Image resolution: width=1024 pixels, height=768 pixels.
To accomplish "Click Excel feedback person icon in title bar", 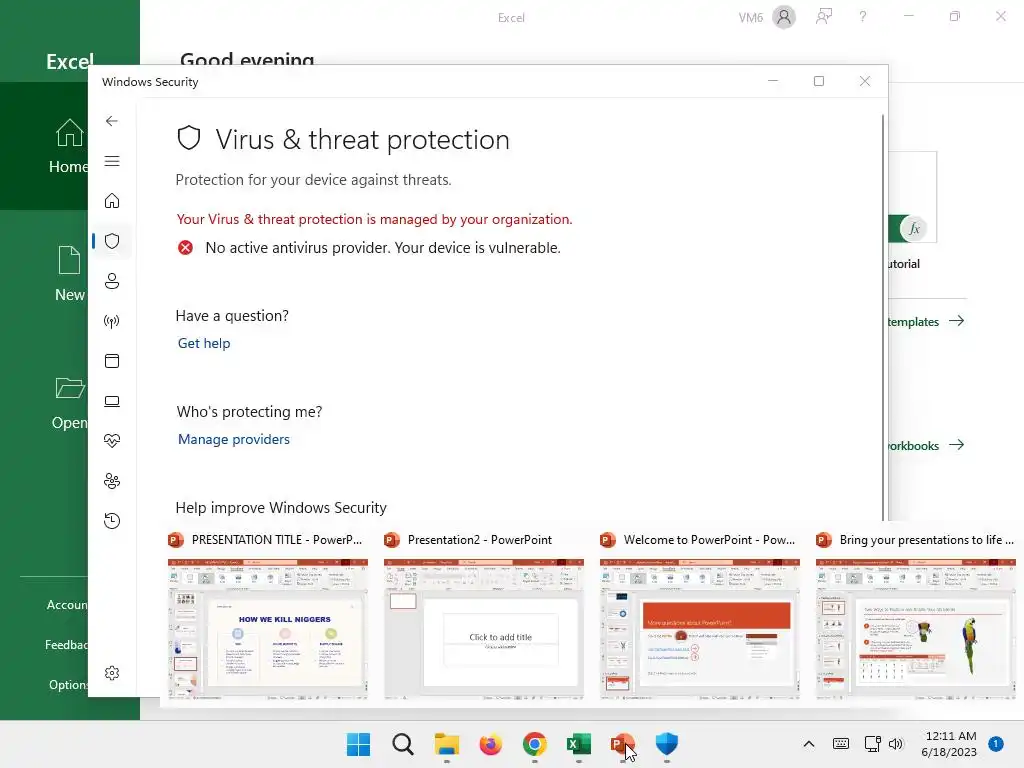I will (824, 17).
